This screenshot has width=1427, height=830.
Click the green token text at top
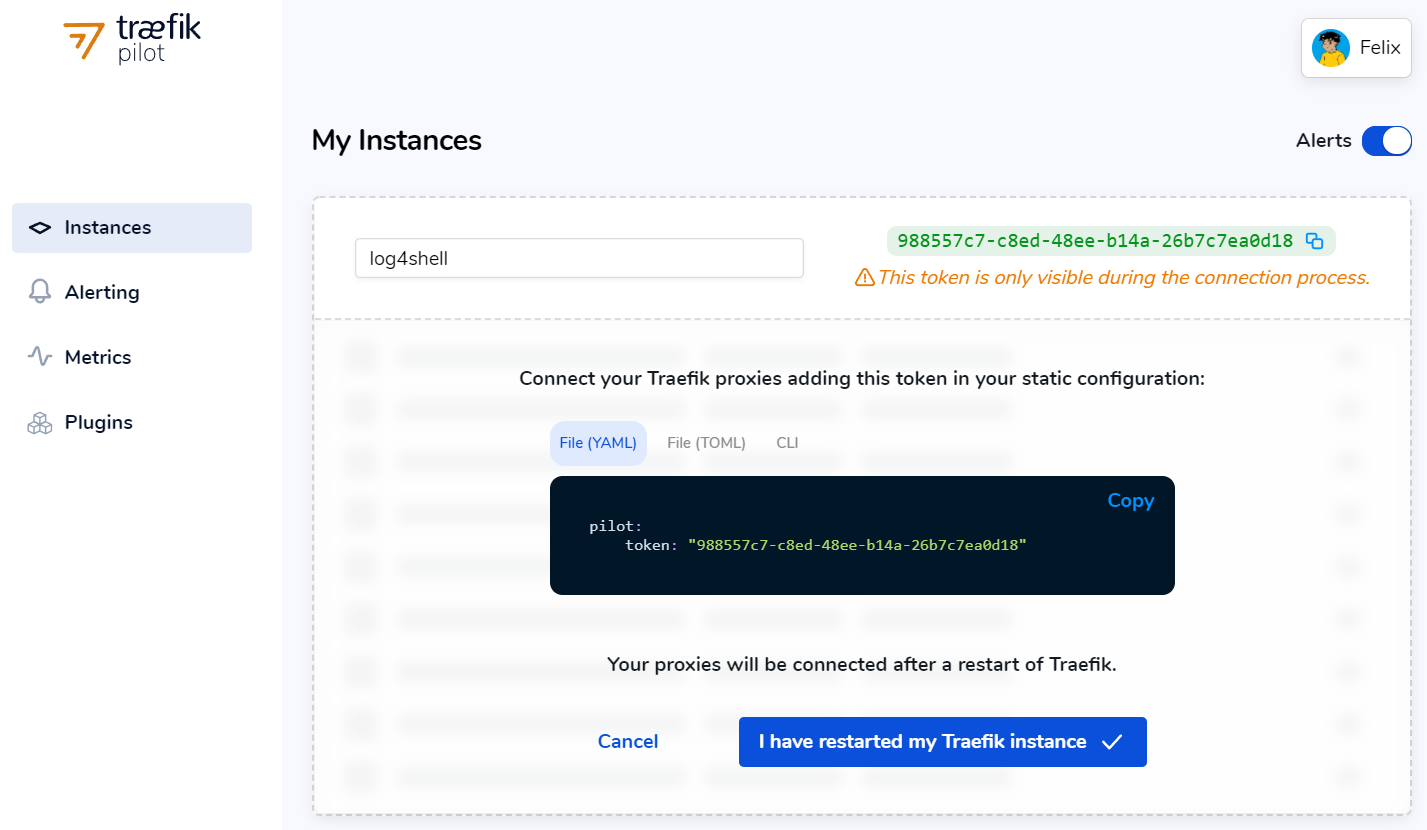click(1095, 241)
